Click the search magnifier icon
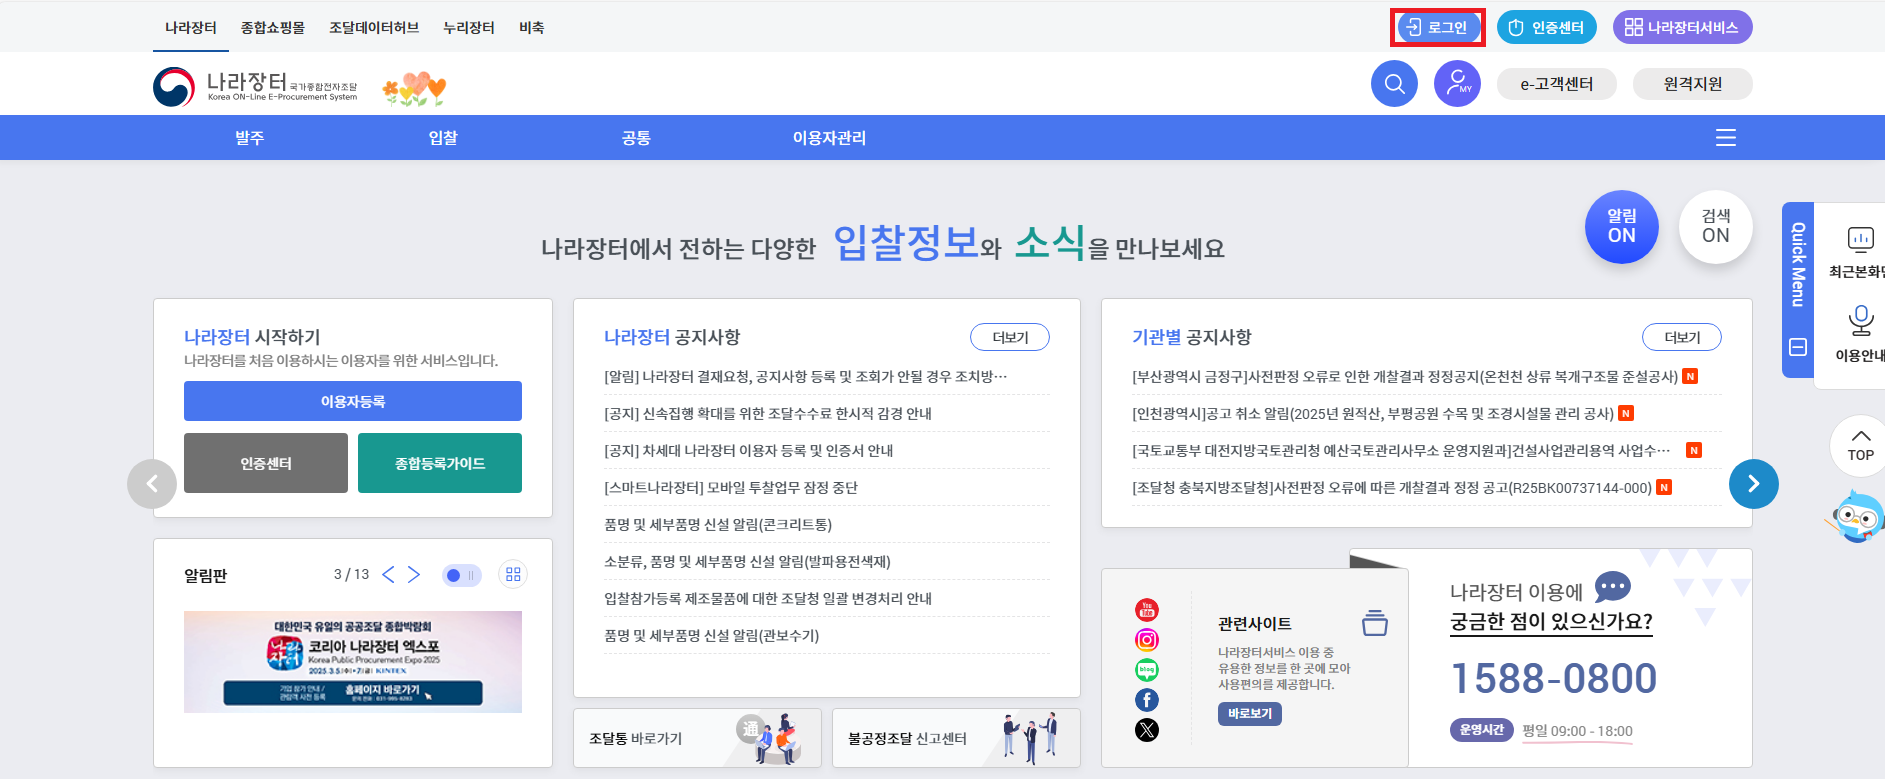Screen dimensions: 1885x779 1394,84
